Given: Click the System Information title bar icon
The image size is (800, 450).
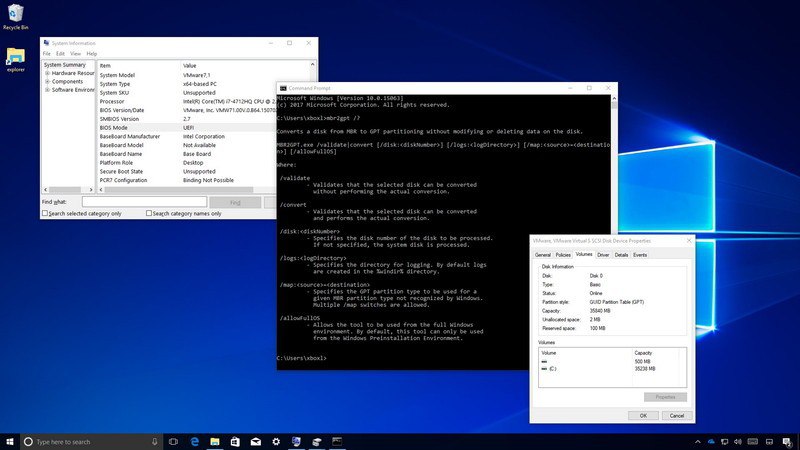Looking at the screenshot, I should coord(46,43).
